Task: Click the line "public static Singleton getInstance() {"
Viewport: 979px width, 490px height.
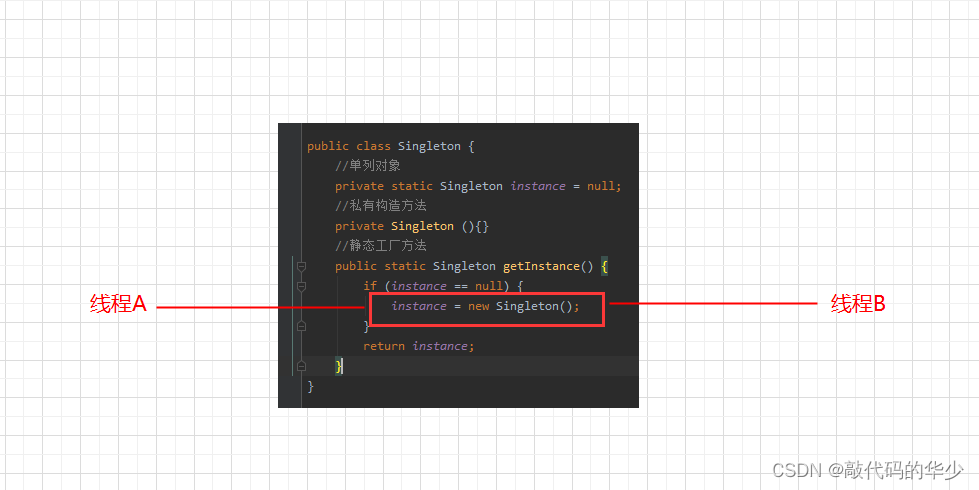Action: (x=471, y=266)
